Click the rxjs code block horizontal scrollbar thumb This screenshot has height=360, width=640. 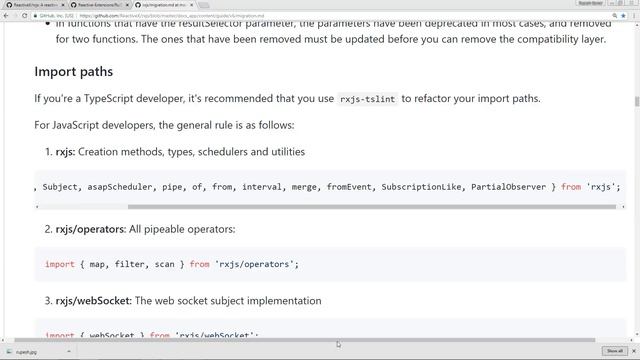pos(372,207)
